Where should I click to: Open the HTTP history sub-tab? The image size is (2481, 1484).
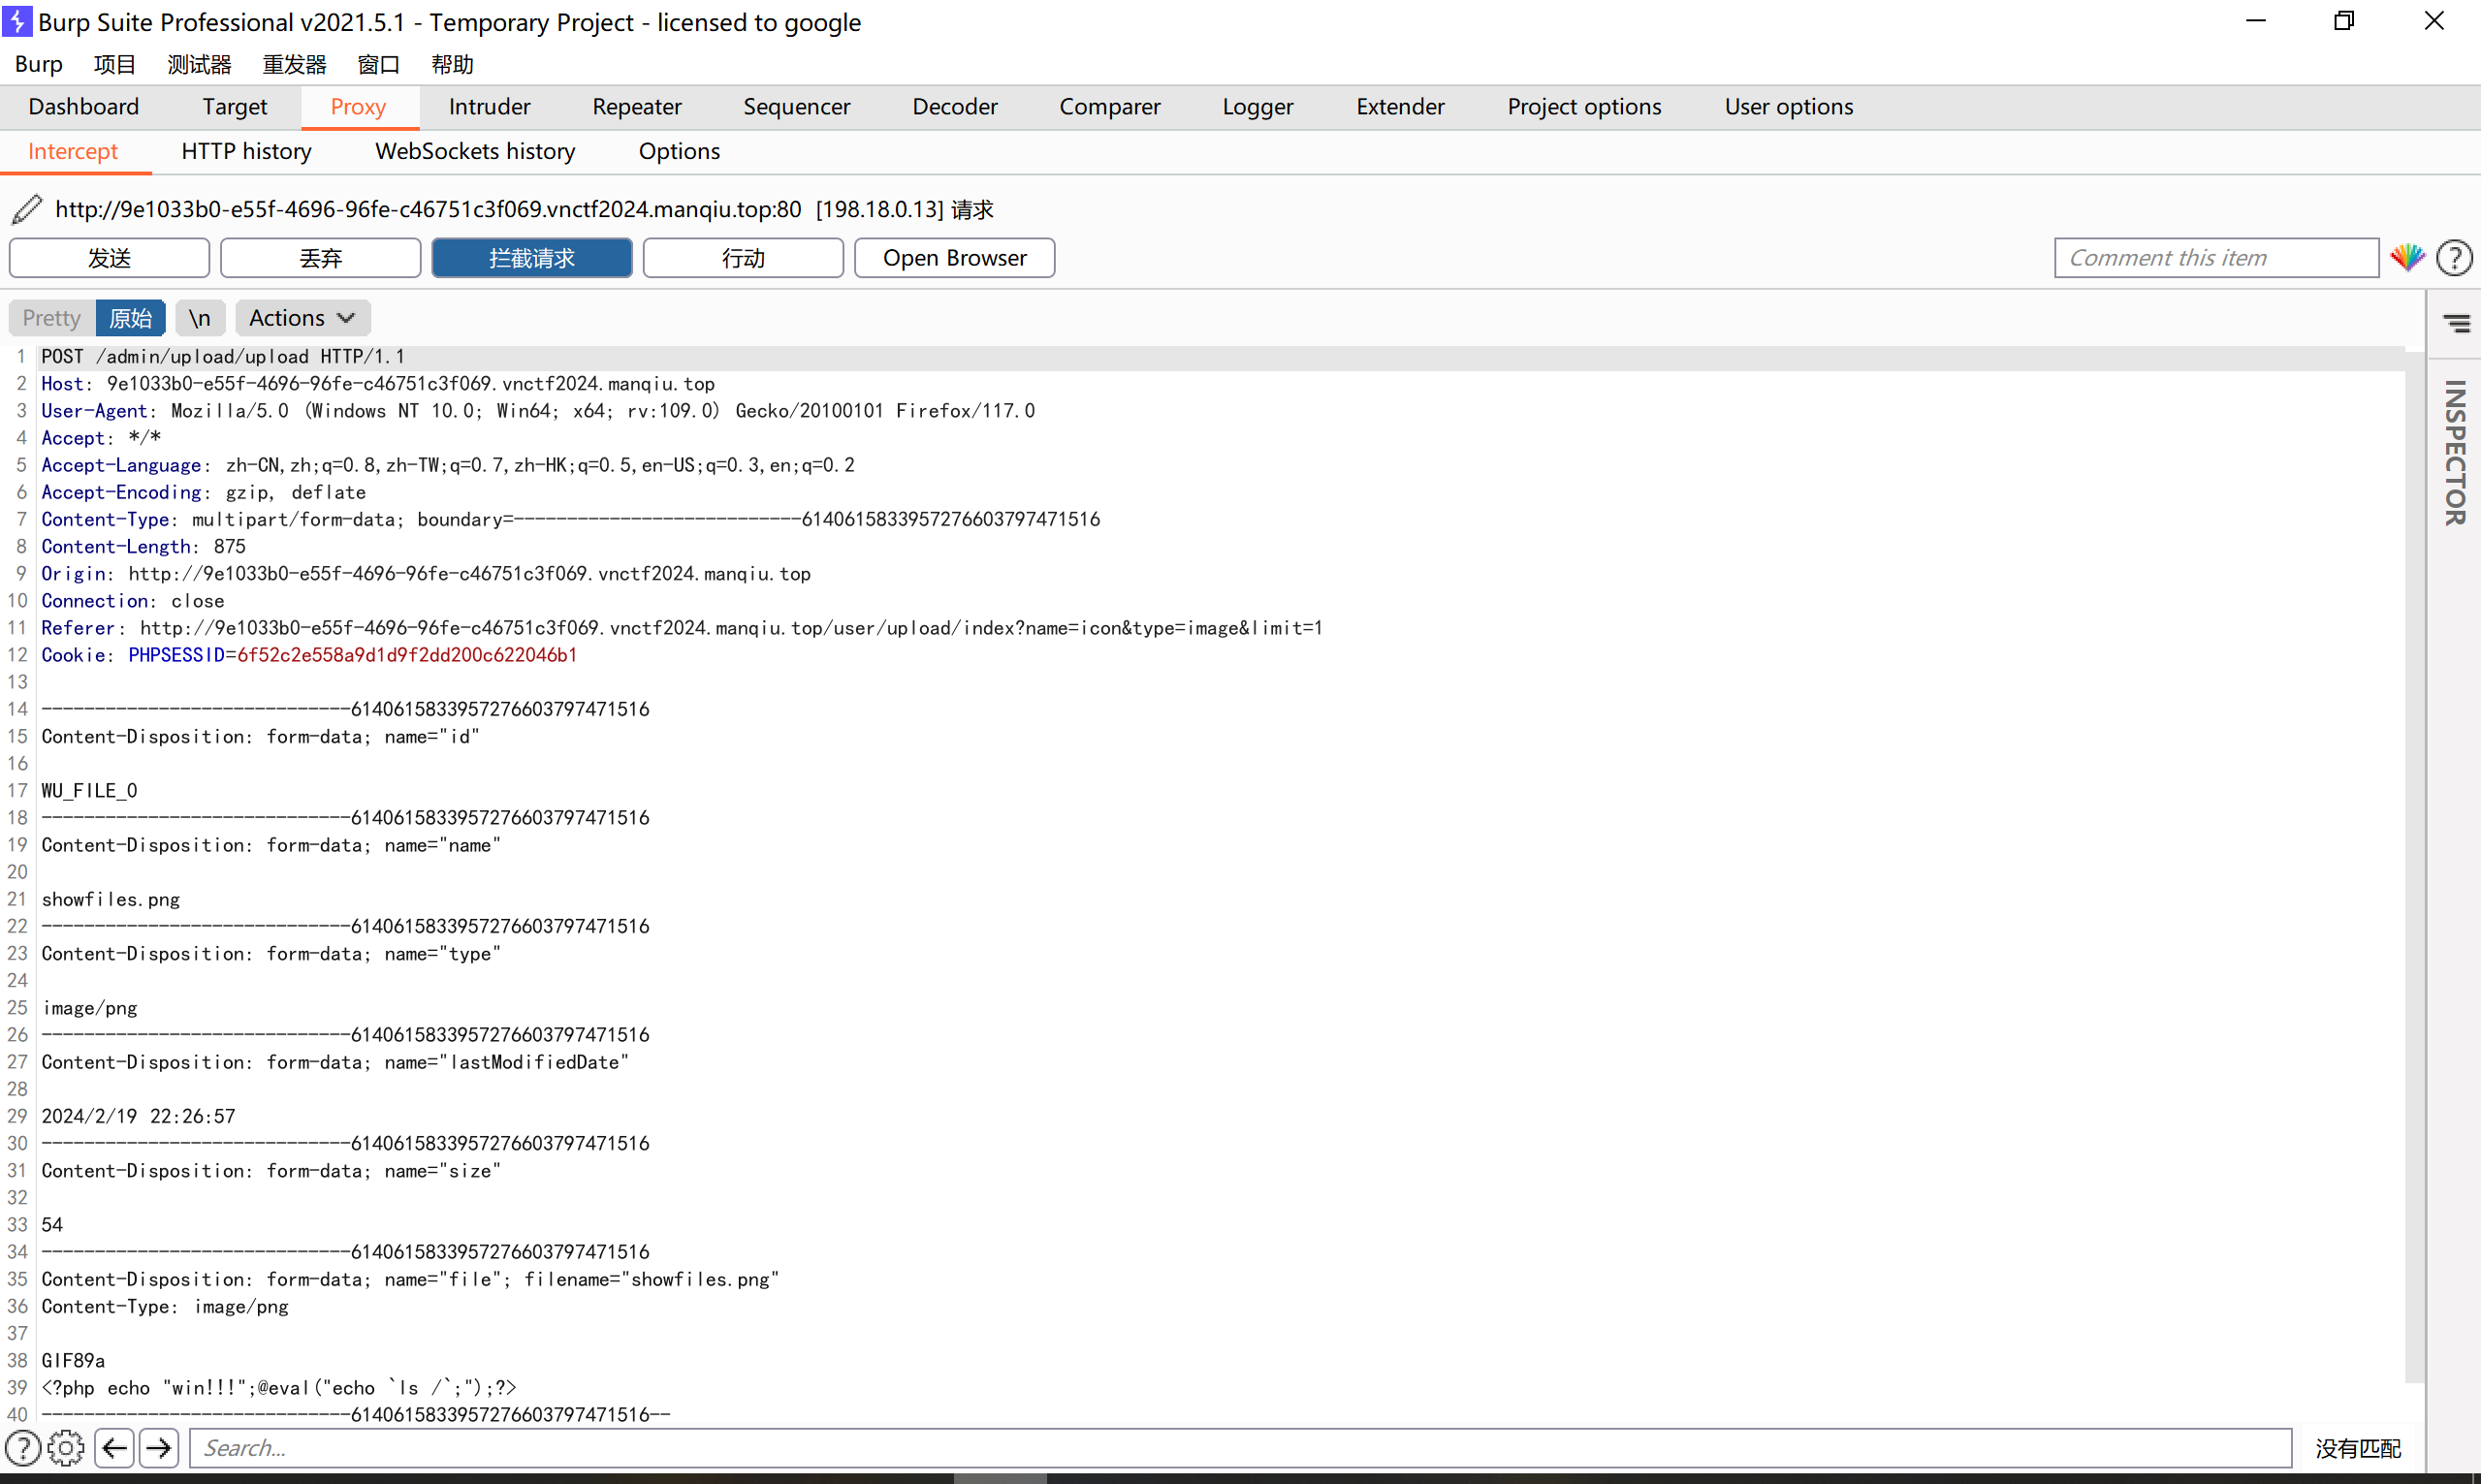pyautogui.click(x=246, y=151)
